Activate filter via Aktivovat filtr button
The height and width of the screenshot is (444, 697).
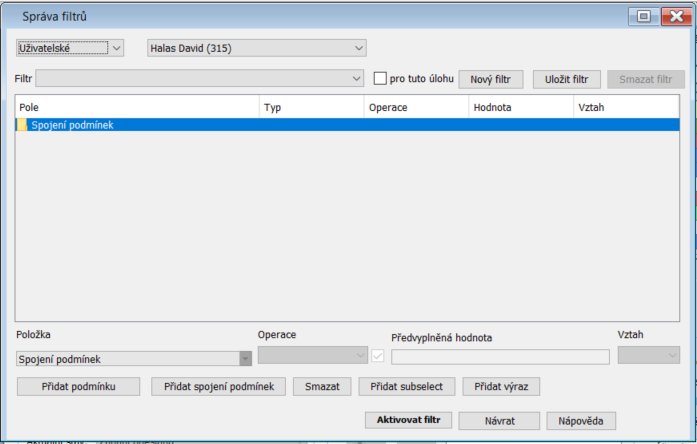(x=408, y=420)
